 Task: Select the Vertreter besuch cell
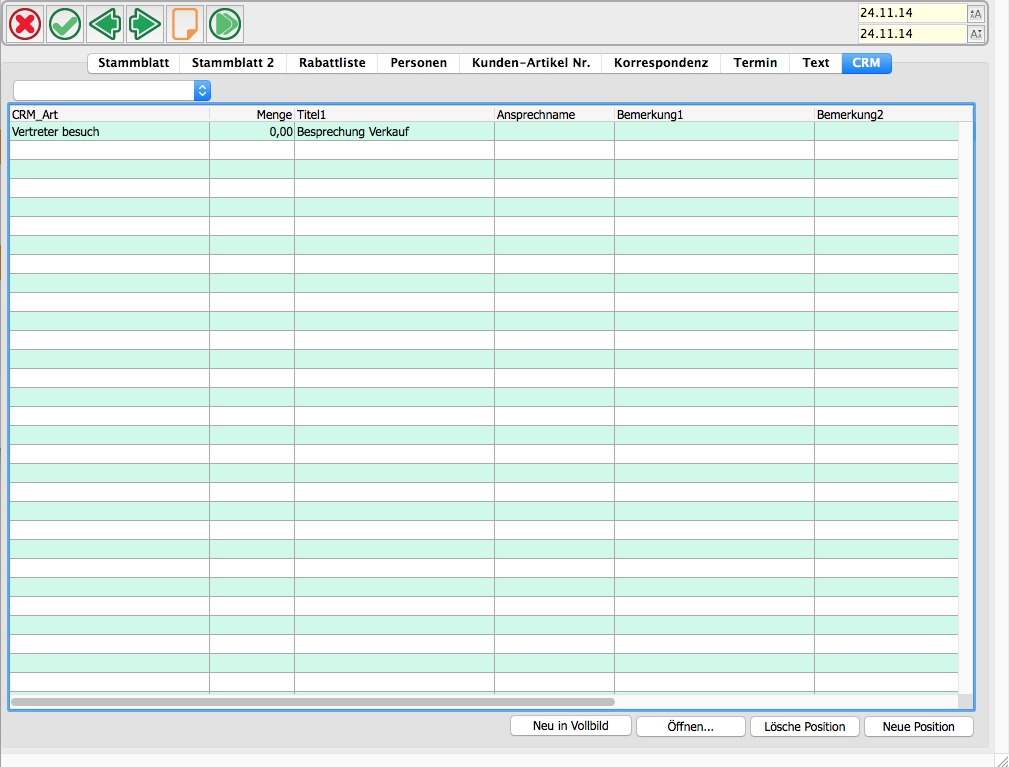click(109, 131)
